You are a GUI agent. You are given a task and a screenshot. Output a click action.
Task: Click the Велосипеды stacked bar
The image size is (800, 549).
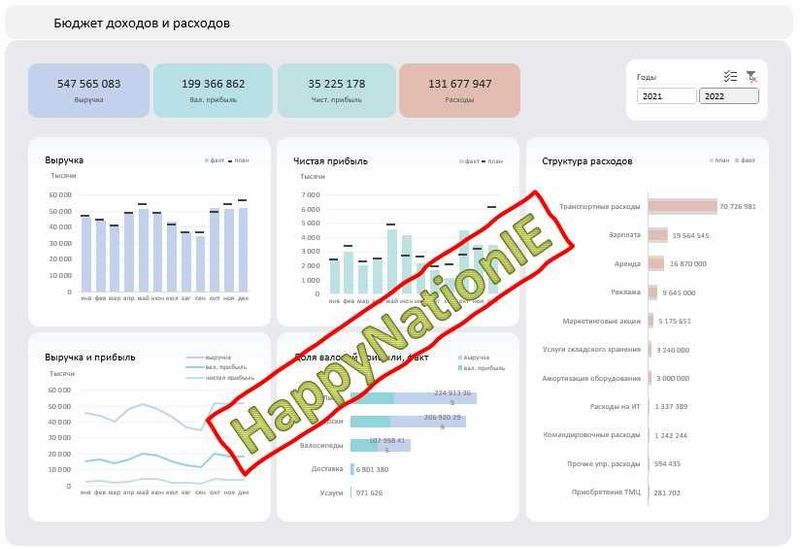tap(381, 445)
